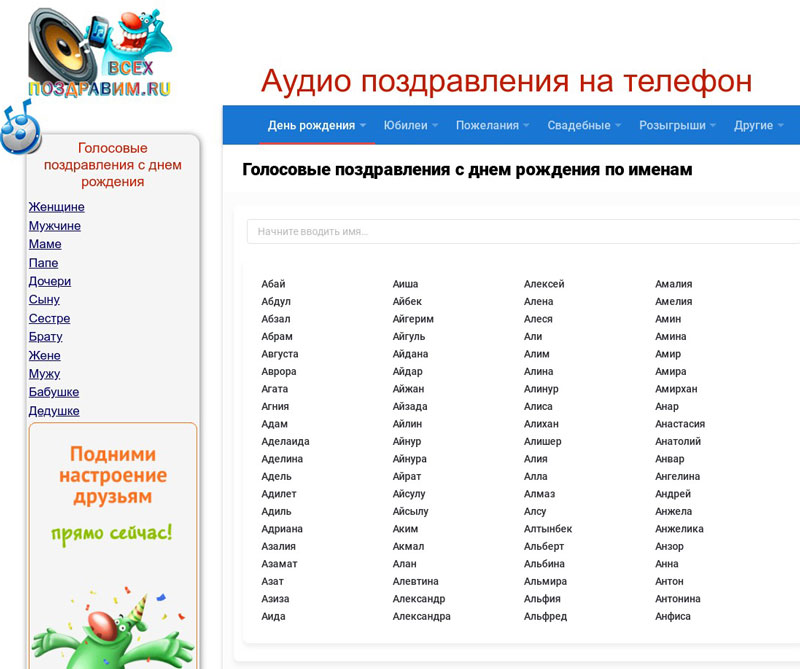Choose the name Альберт
The height and width of the screenshot is (669, 800).
543,547
